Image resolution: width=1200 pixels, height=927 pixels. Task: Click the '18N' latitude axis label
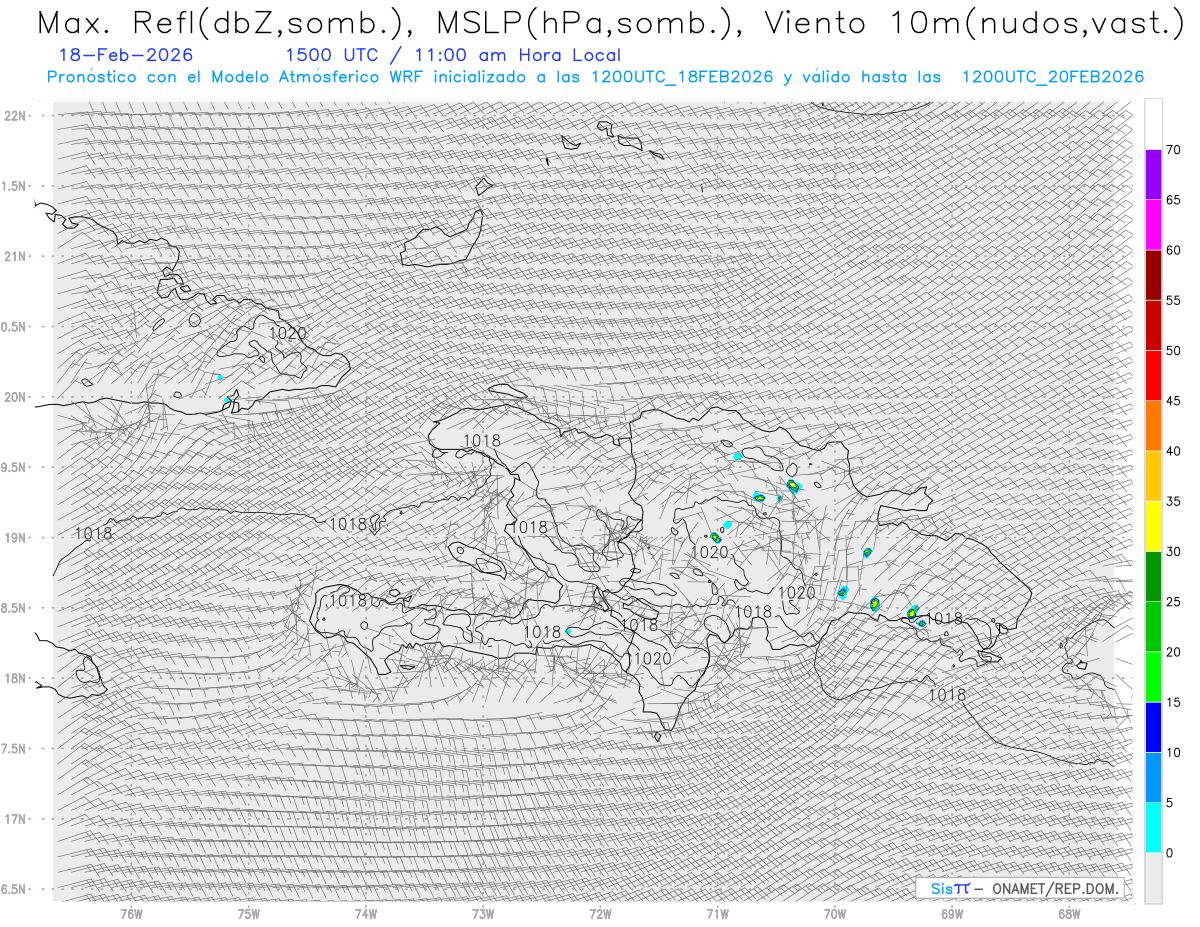coord(15,678)
